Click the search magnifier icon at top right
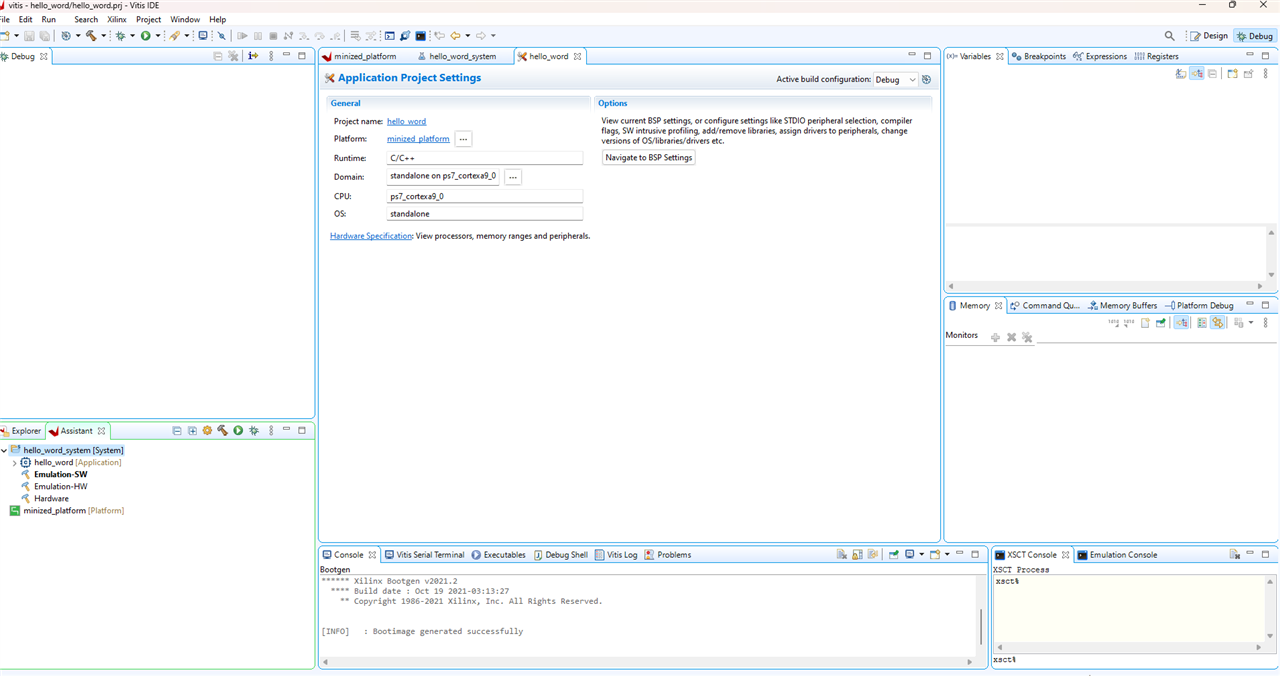 1169,36
